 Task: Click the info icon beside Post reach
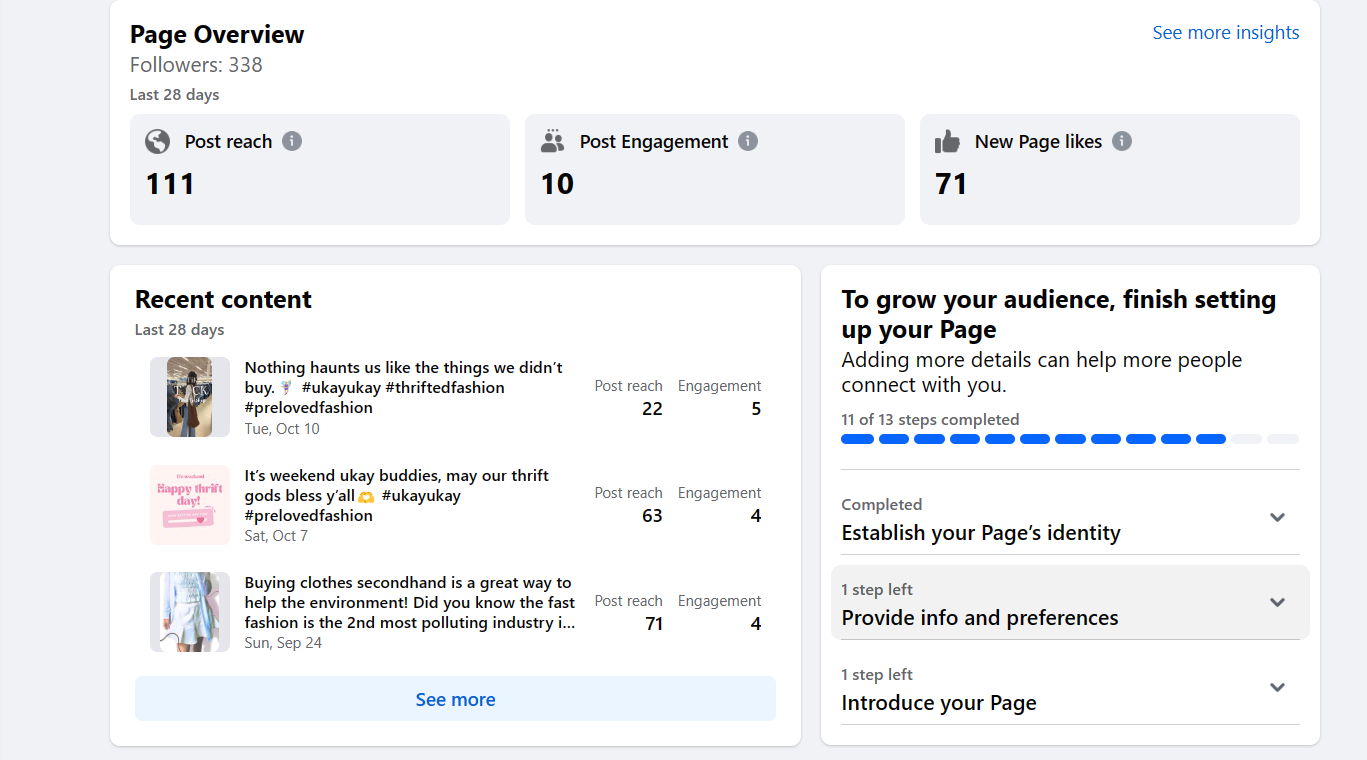[292, 141]
